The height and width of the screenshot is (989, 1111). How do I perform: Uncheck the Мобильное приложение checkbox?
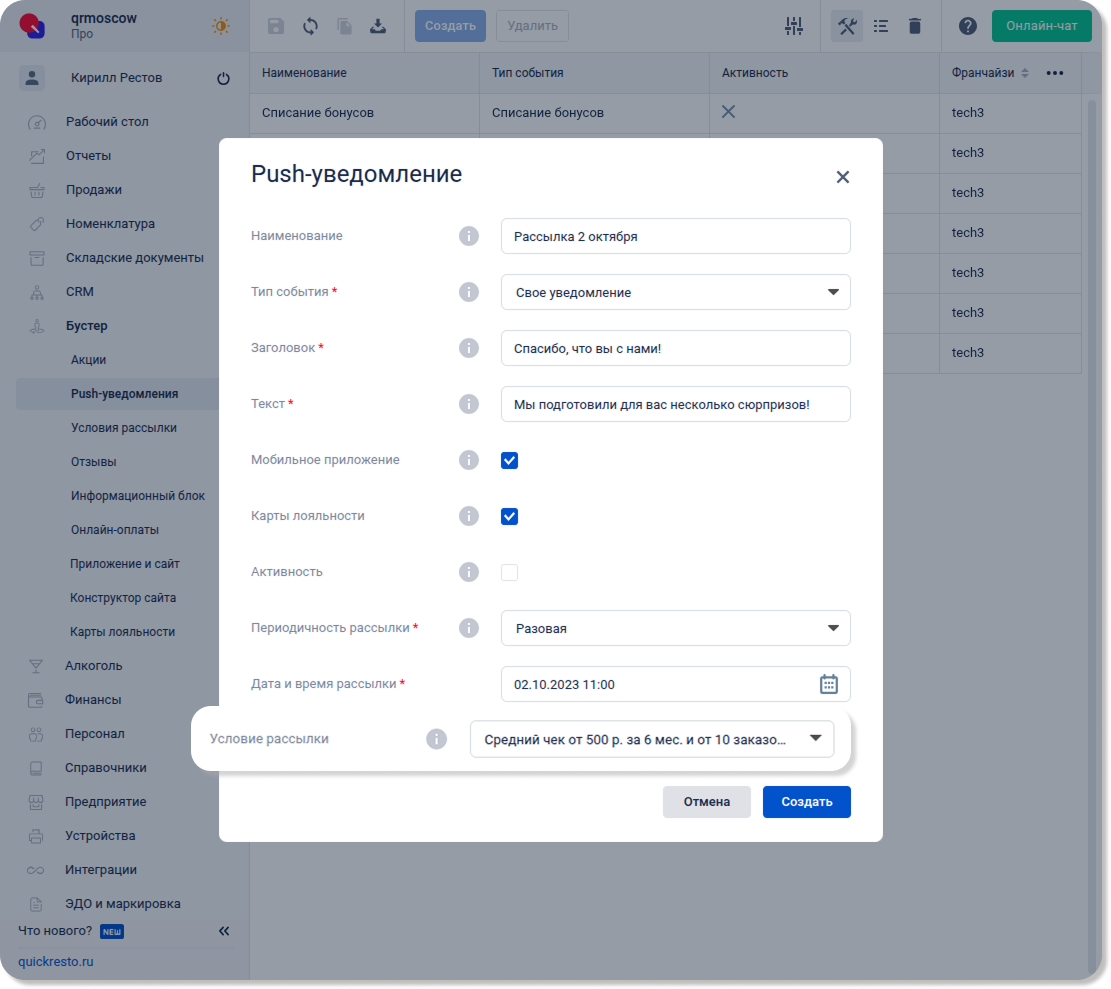click(509, 460)
